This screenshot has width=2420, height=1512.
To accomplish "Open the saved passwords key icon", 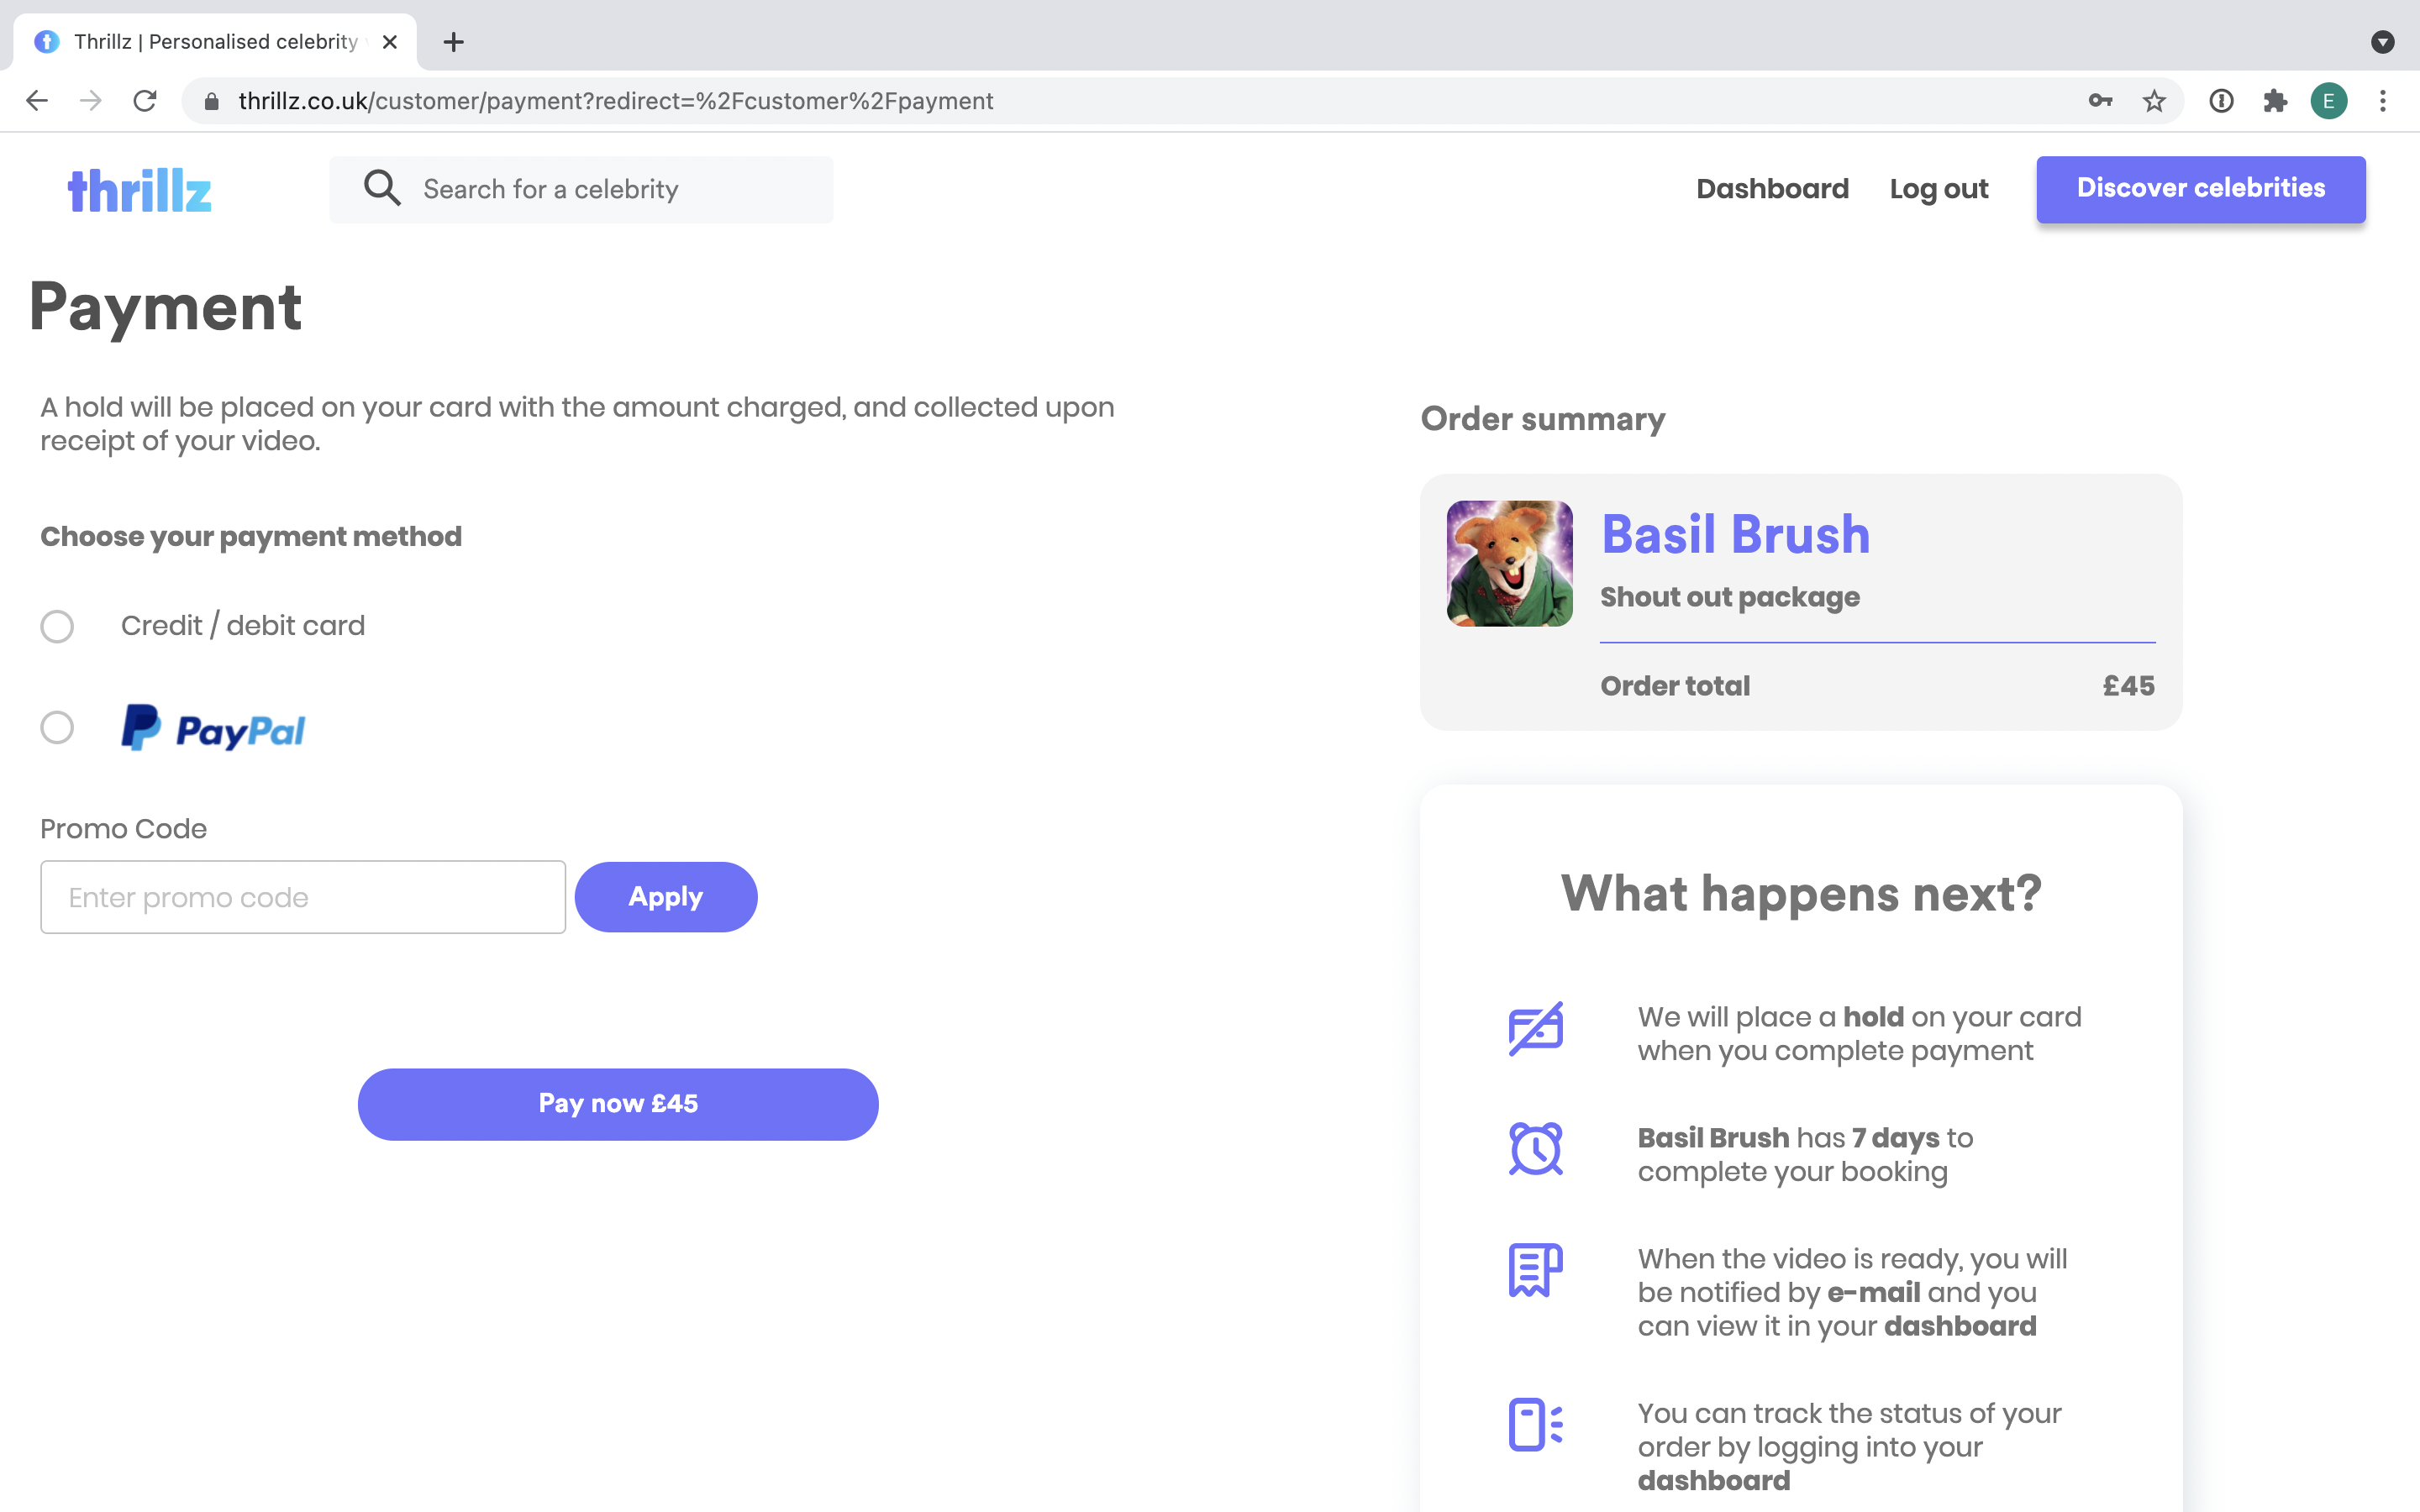I will [x=2100, y=101].
